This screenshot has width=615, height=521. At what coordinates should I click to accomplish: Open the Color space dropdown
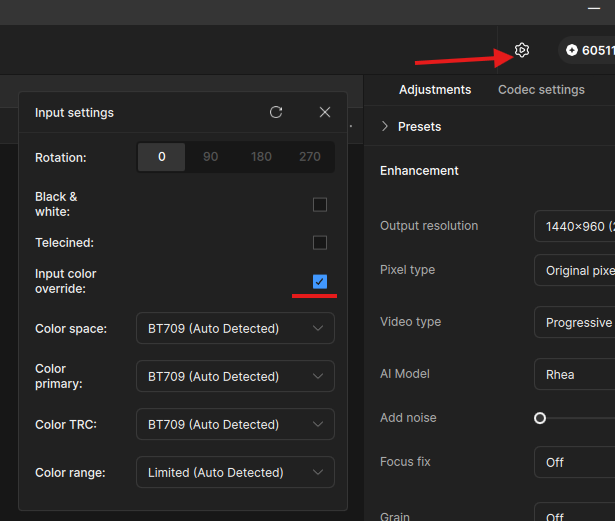(x=235, y=328)
